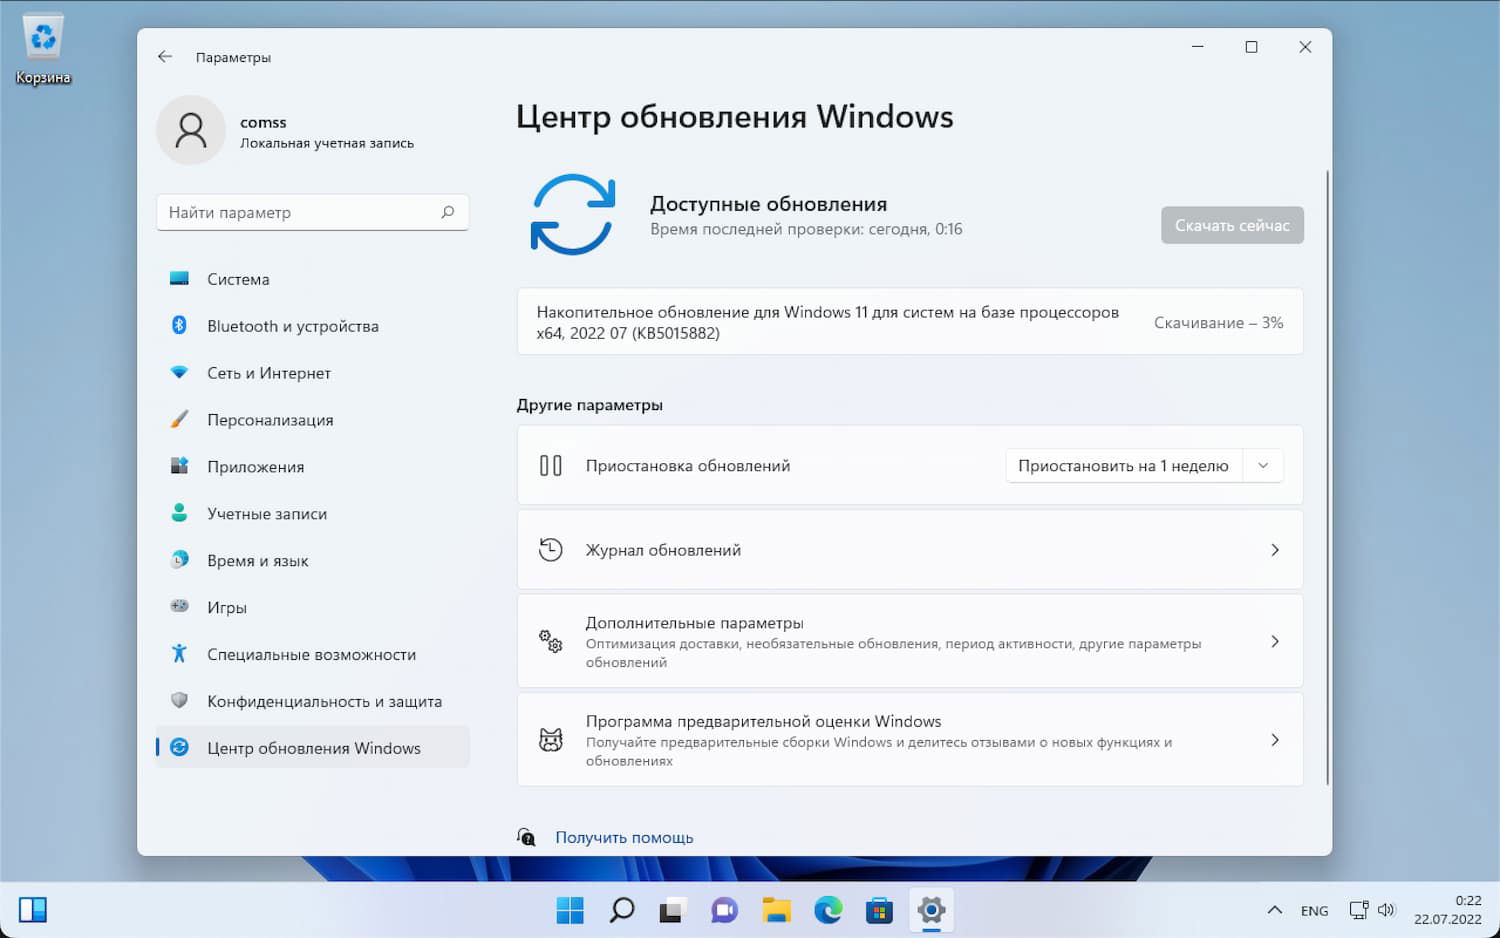
Task: Go to the Система section
Action: 312,279
